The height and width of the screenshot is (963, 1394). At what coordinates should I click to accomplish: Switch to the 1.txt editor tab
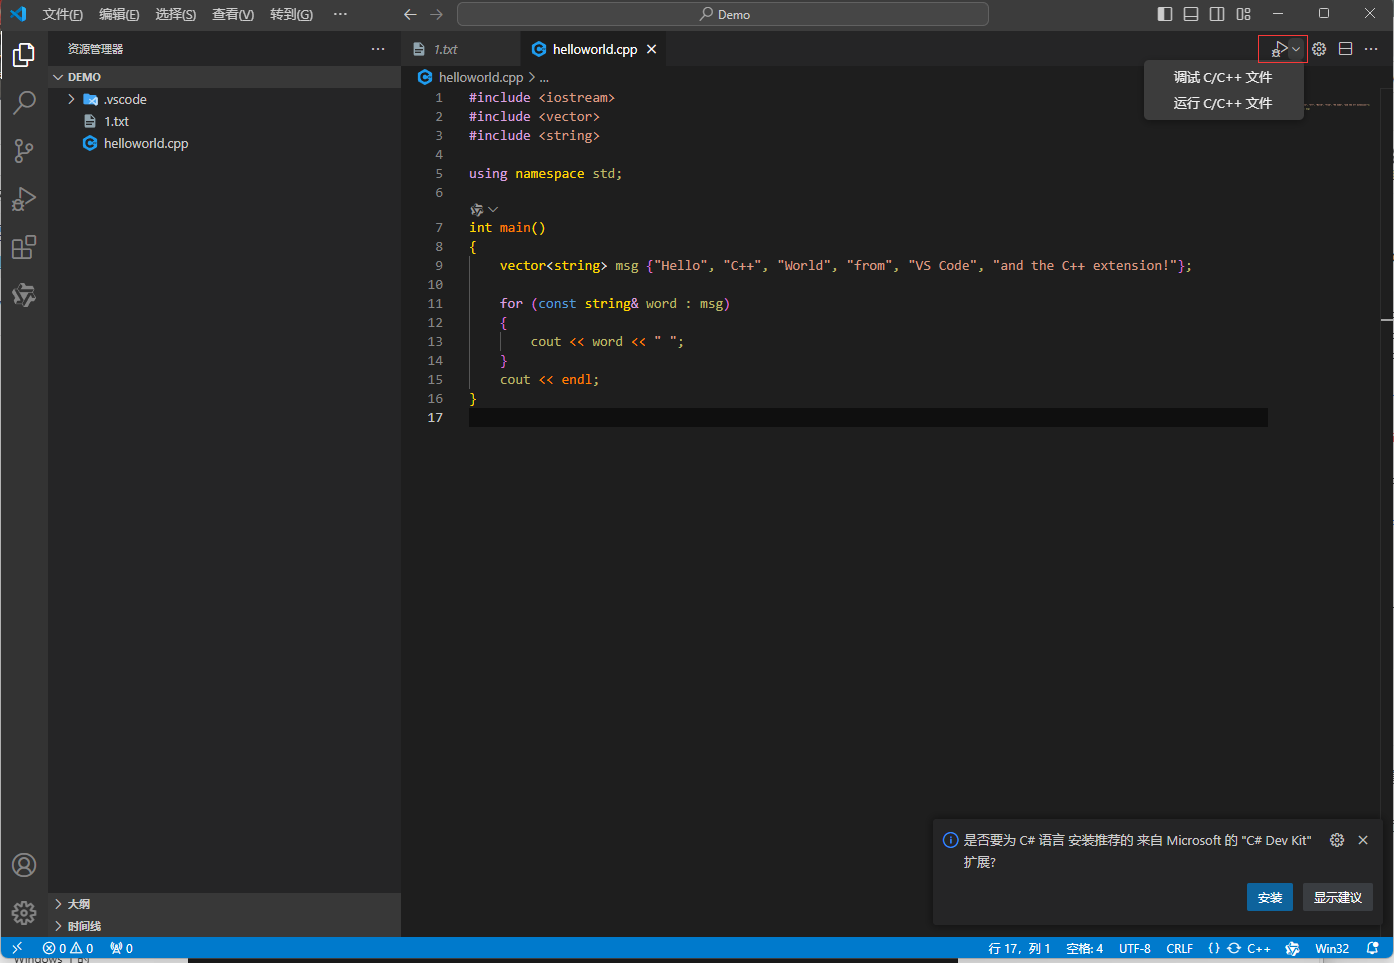(461, 49)
